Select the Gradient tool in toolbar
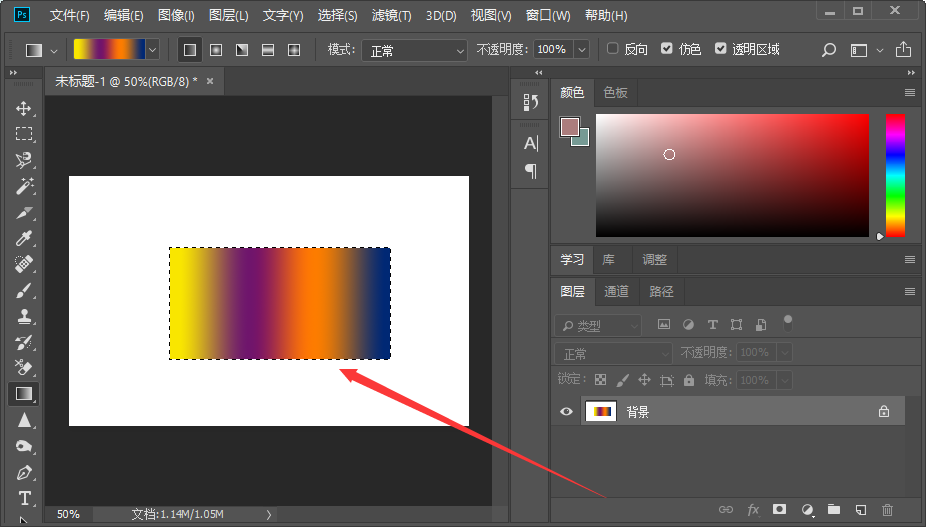 (24, 393)
